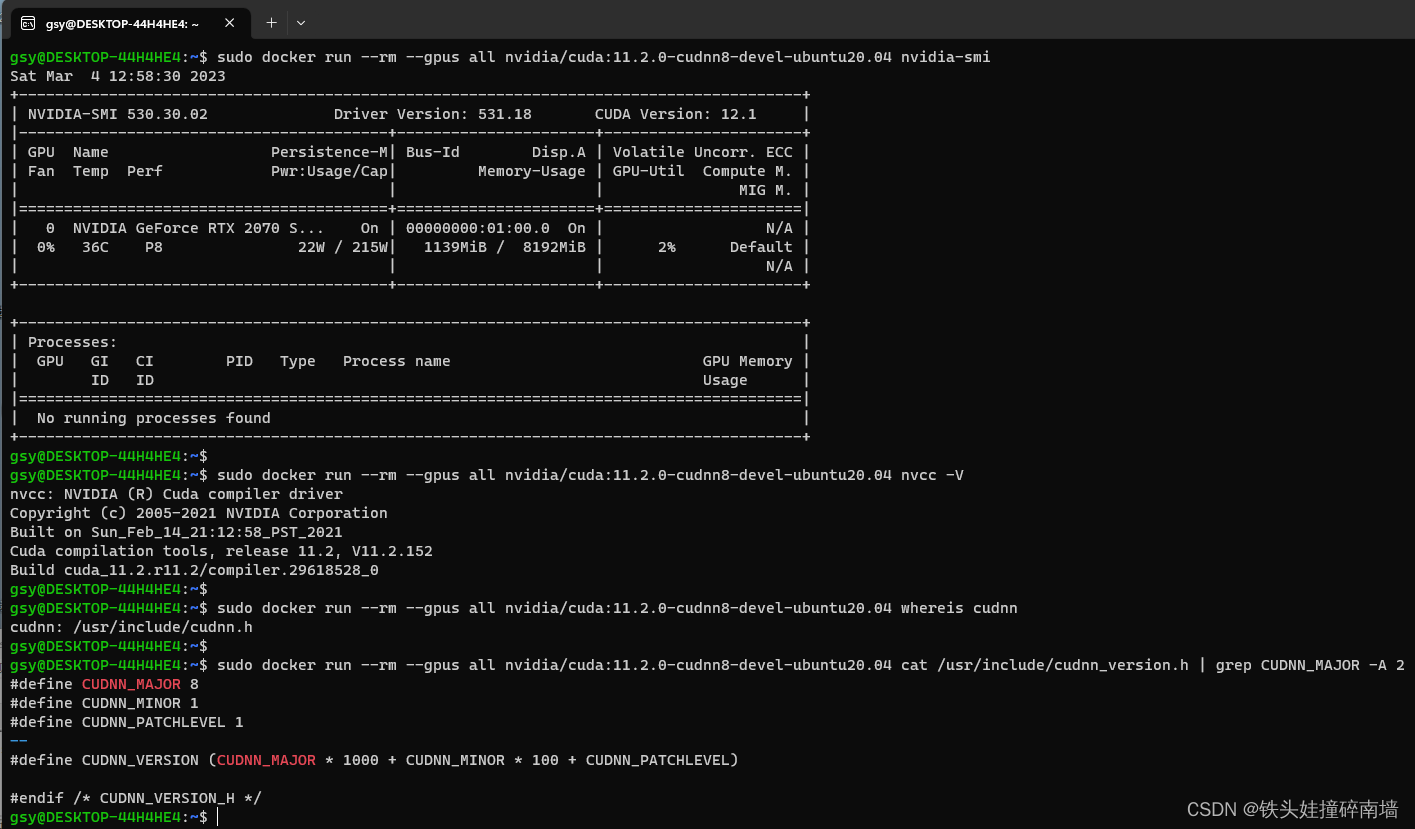Click the date line Sat Mar 4 12:58:30 2023
The width and height of the screenshot is (1415, 829).
tap(118, 76)
